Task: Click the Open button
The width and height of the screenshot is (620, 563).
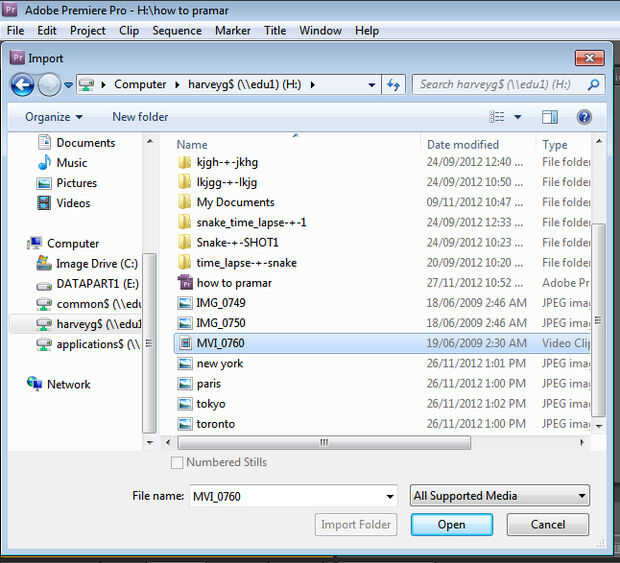Action: [x=452, y=525]
